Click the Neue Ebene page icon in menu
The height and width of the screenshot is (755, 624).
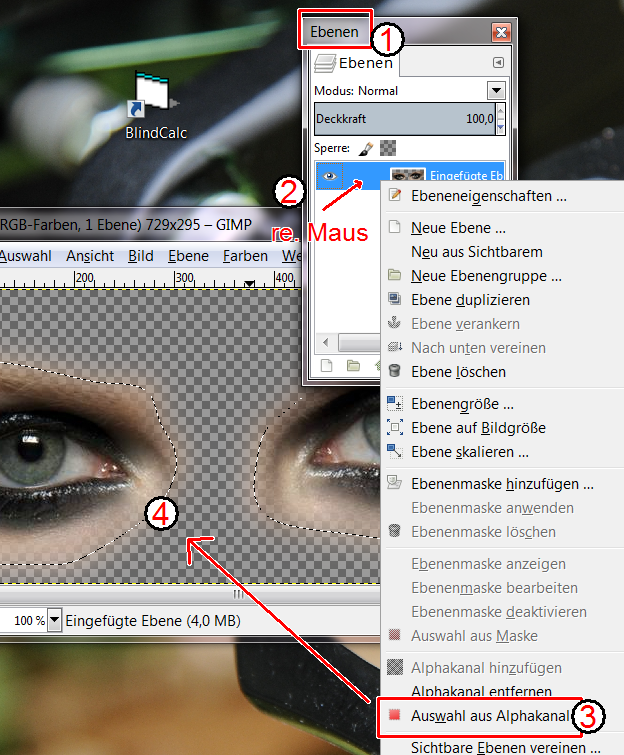pyautogui.click(x=394, y=227)
